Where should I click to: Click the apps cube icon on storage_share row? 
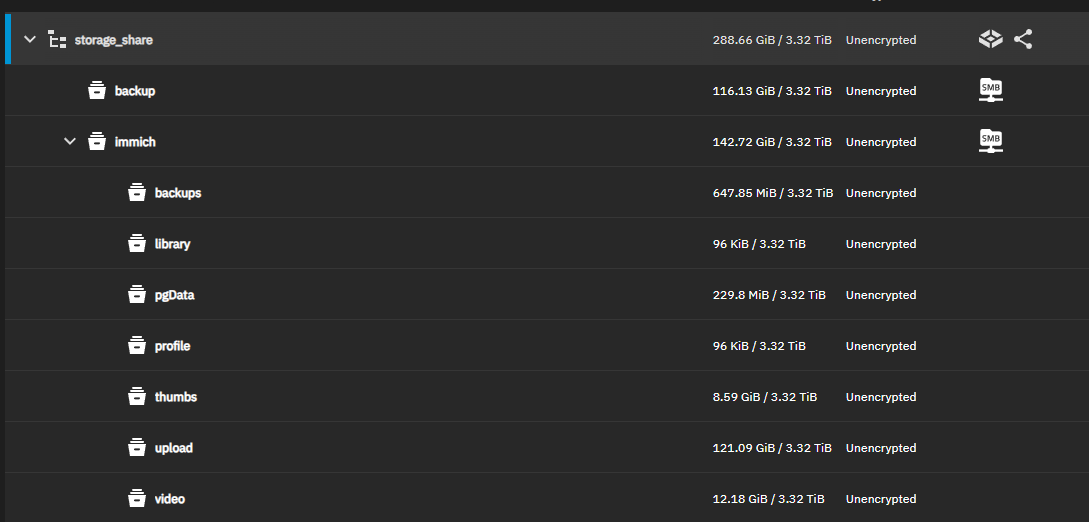pyautogui.click(x=990, y=40)
